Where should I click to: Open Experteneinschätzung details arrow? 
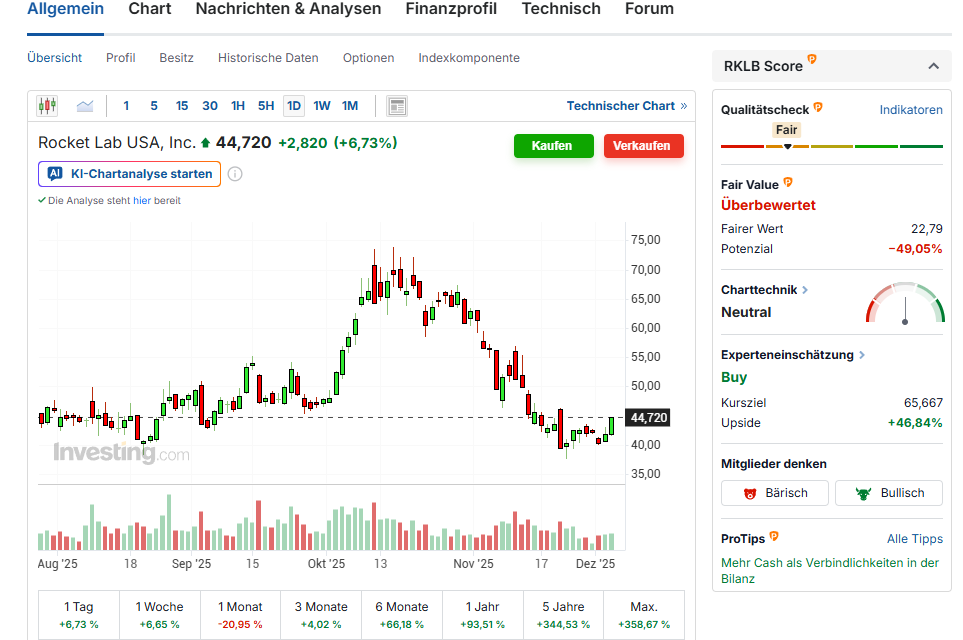click(862, 355)
